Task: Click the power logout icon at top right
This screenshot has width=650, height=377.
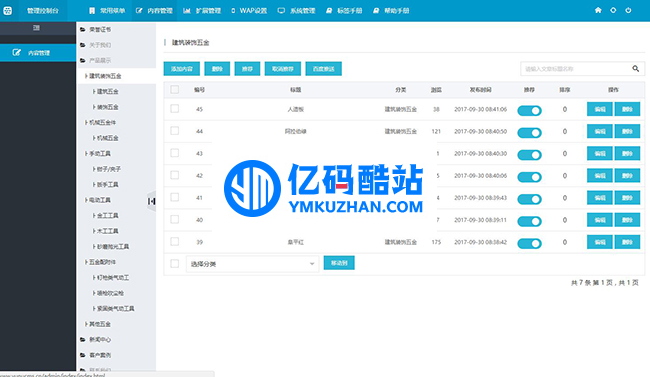Action: tap(628, 10)
